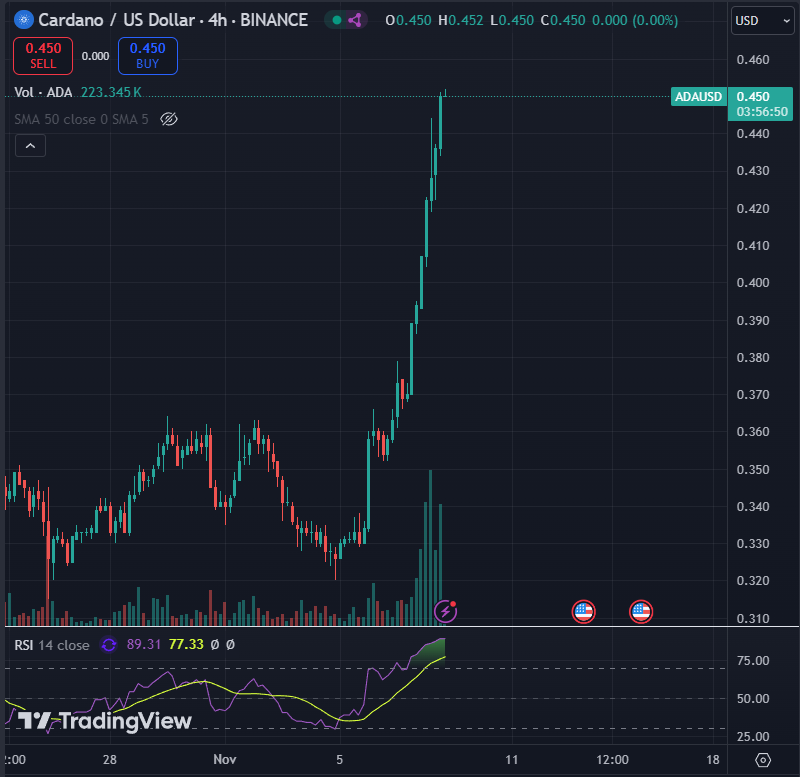The width and height of the screenshot is (800, 777).
Task: Click the Vol · ADA indicator label
Action: point(43,92)
